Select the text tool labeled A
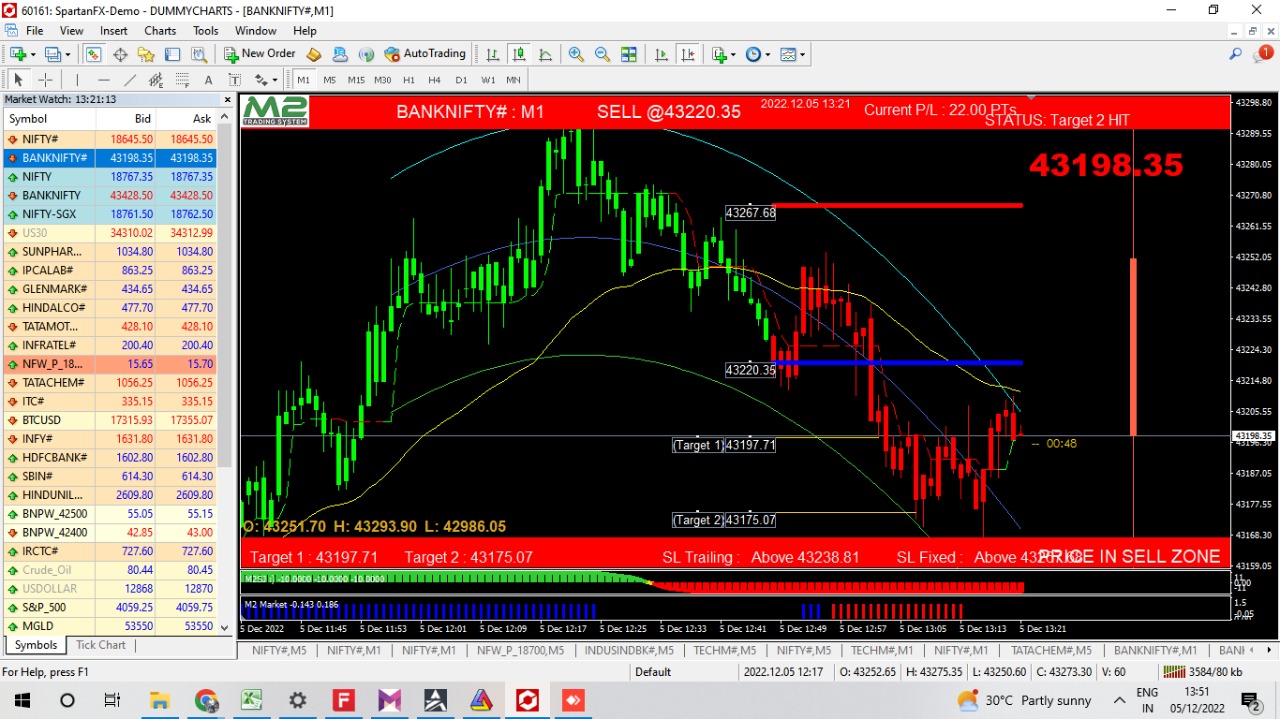This screenshot has height=719, width=1280. pyautogui.click(x=208, y=80)
